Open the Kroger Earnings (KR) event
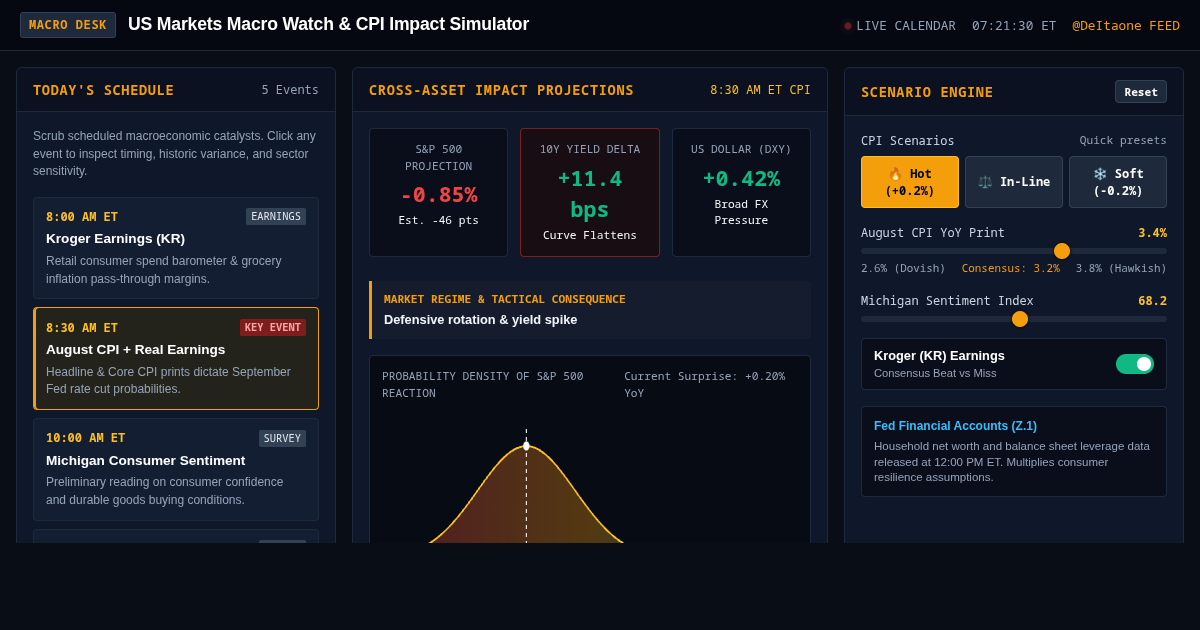Screen dimensions: 1200x630 point(176,248)
